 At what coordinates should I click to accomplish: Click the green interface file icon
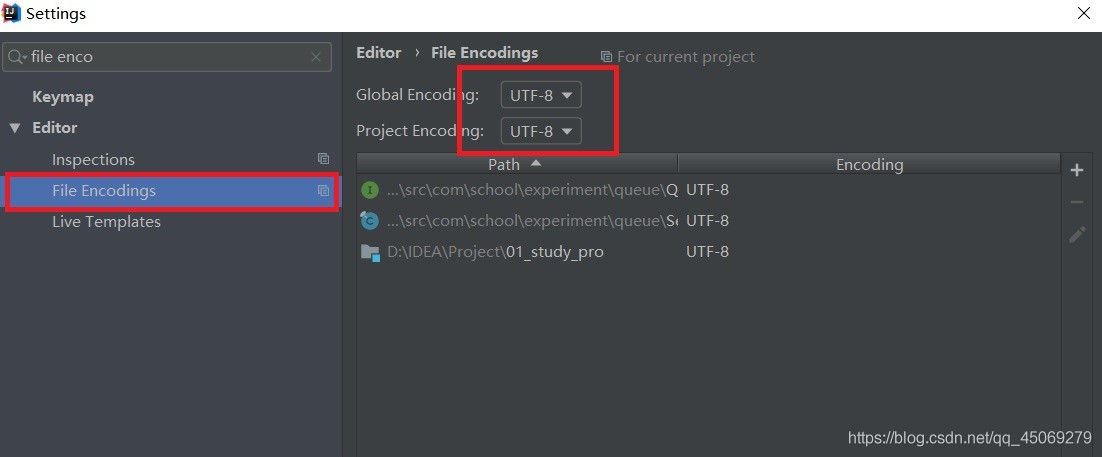370,190
